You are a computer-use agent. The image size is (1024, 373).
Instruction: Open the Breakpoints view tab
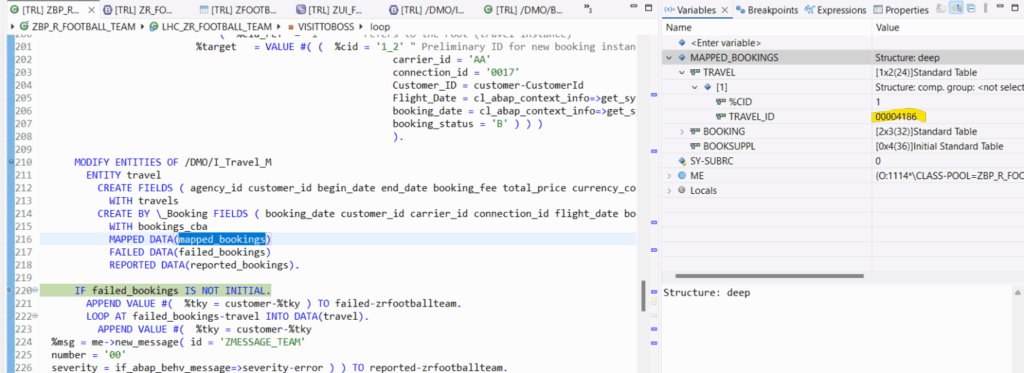tap(766, 10)
